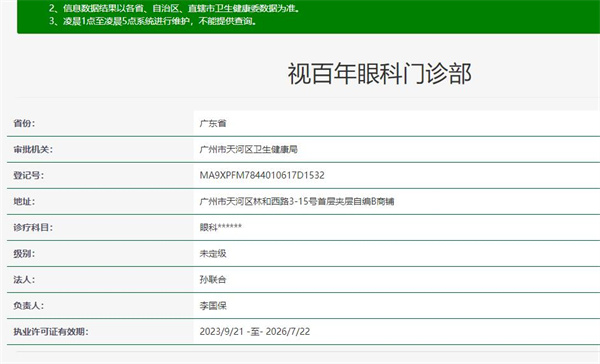This screenshot has height=364, width=600.
Task: Click the 未定级 value
Action: (x=213, y=253)
